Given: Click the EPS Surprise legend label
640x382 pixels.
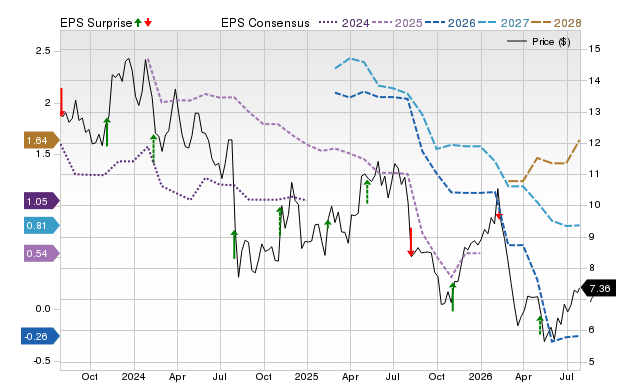Looking at the screenshot, I should pyautogui.click(x=96, y=23).
